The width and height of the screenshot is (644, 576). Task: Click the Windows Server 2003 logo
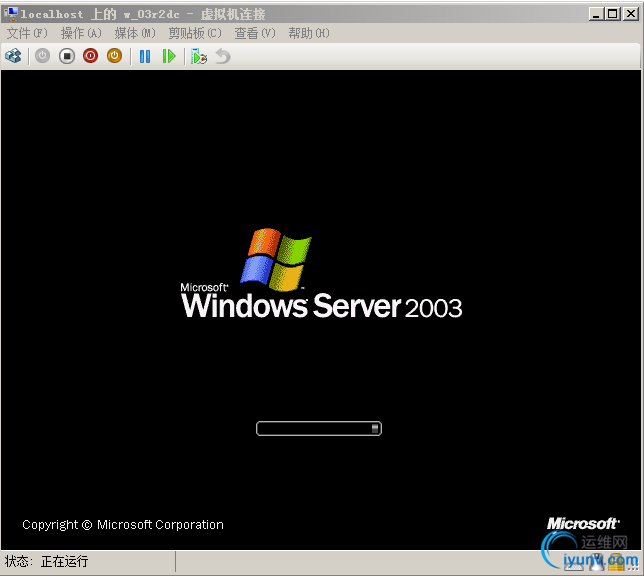pyautogui.click(x=321, y=274)
